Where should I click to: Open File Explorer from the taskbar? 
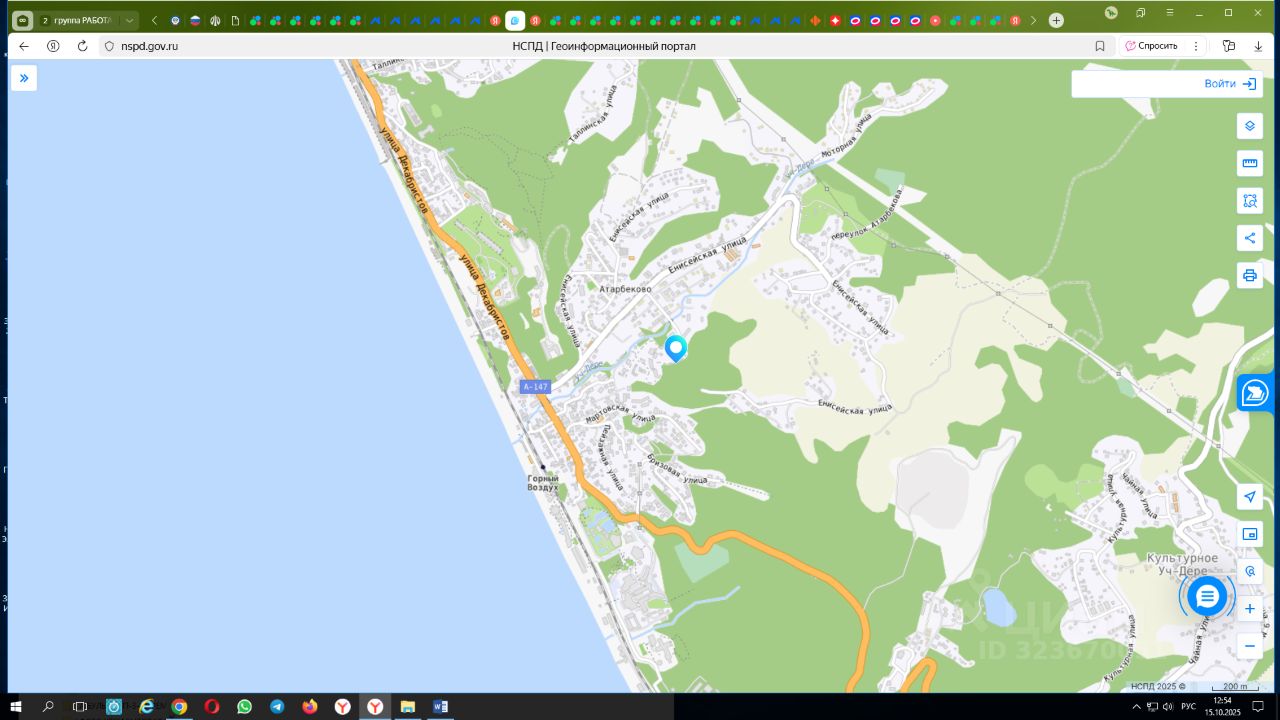click(408, 707)
